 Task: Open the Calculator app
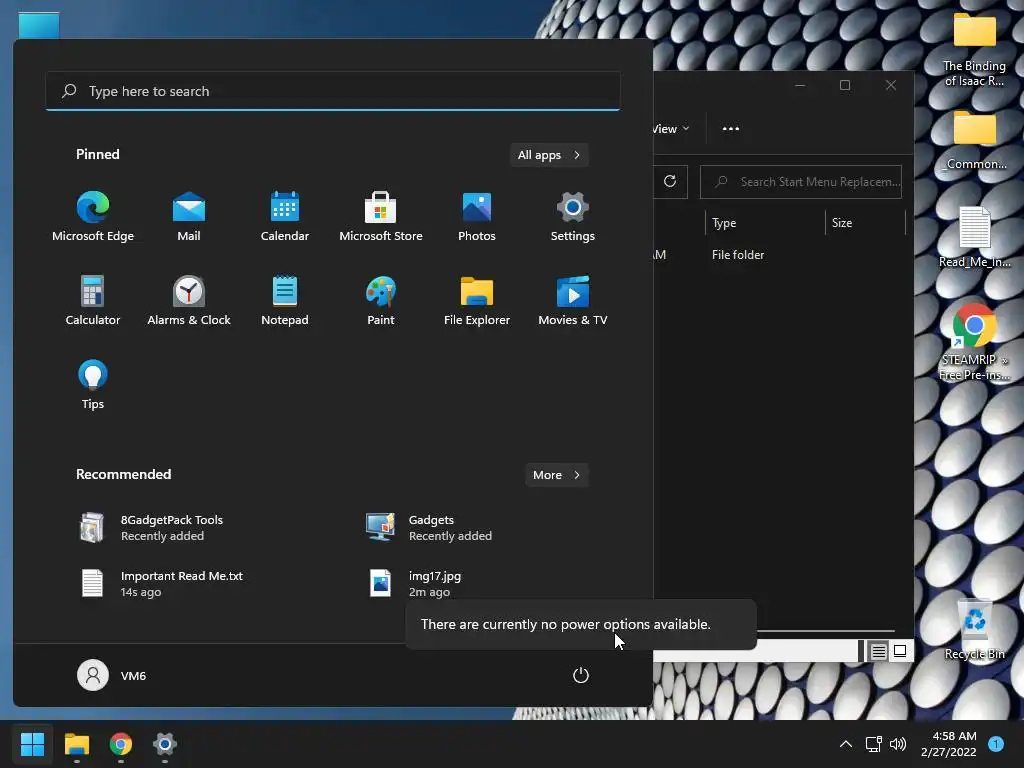(x=93, y=300)
